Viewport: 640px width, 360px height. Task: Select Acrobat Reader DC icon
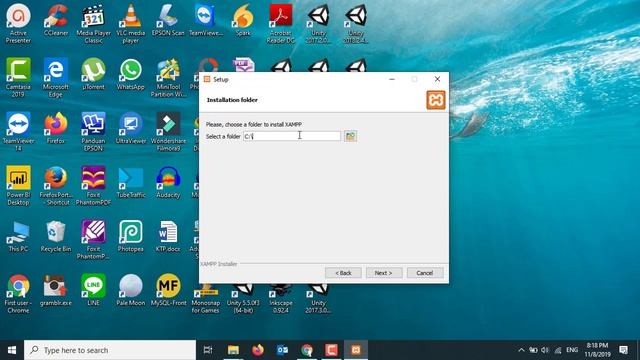[281, 24]
